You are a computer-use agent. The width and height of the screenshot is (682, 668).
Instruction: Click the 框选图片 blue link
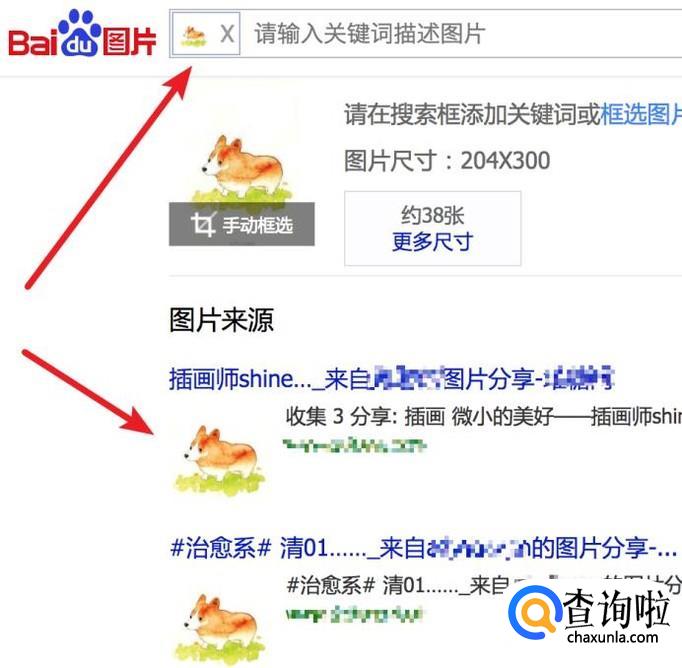point(641,114)
